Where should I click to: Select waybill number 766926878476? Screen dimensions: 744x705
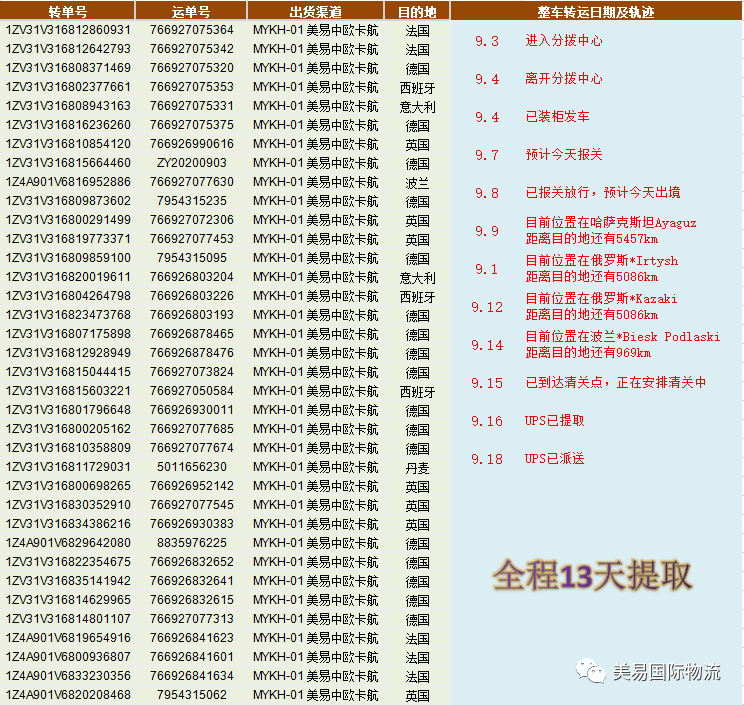(x=192, y=352)
